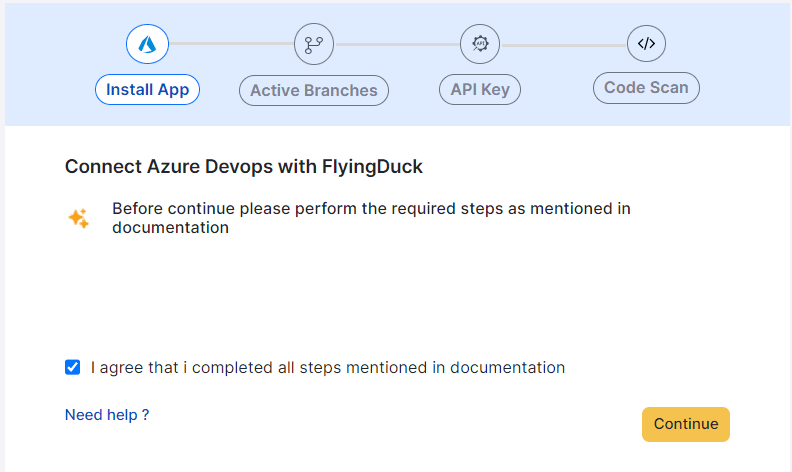Click the git branch step icon
Viewport: 792px width, 472px height.
pyautogui.click(x=313, y=44)
